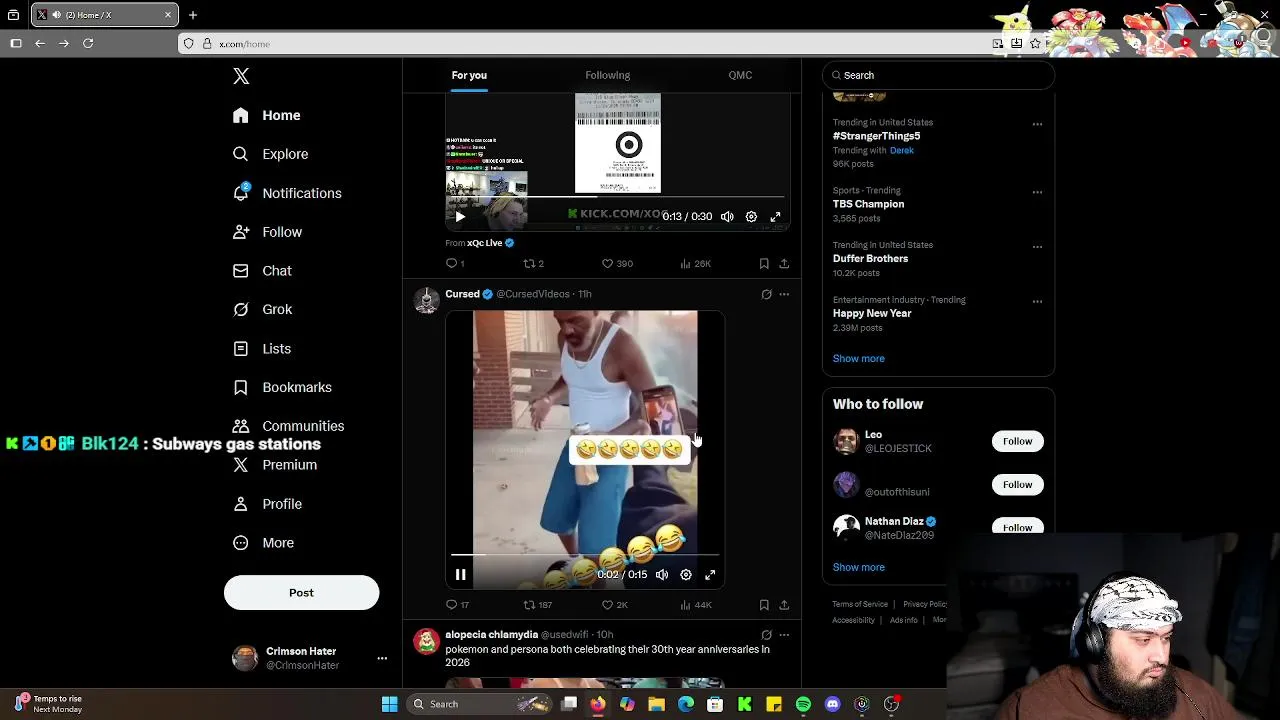The image size is (1280, 720).
Task: Open Grok in the sidebar
Action: [262, 310]
